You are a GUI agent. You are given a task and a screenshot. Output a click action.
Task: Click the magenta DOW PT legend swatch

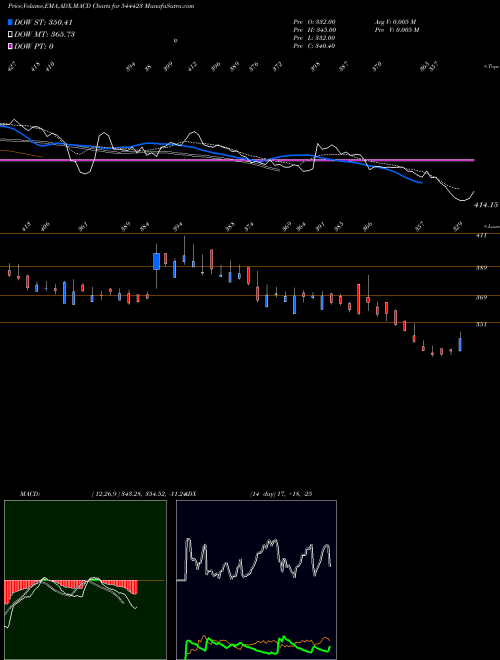(x=10, y=47)
